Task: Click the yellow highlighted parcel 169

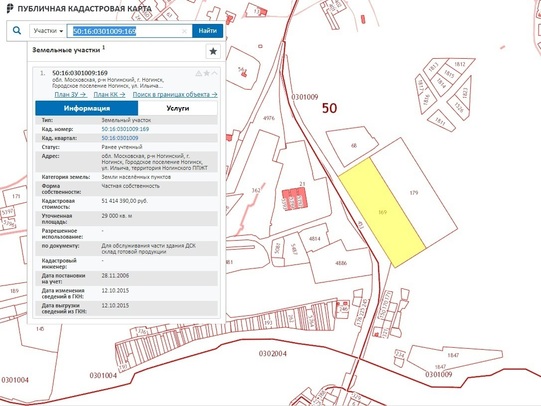Action: point(382,212)
